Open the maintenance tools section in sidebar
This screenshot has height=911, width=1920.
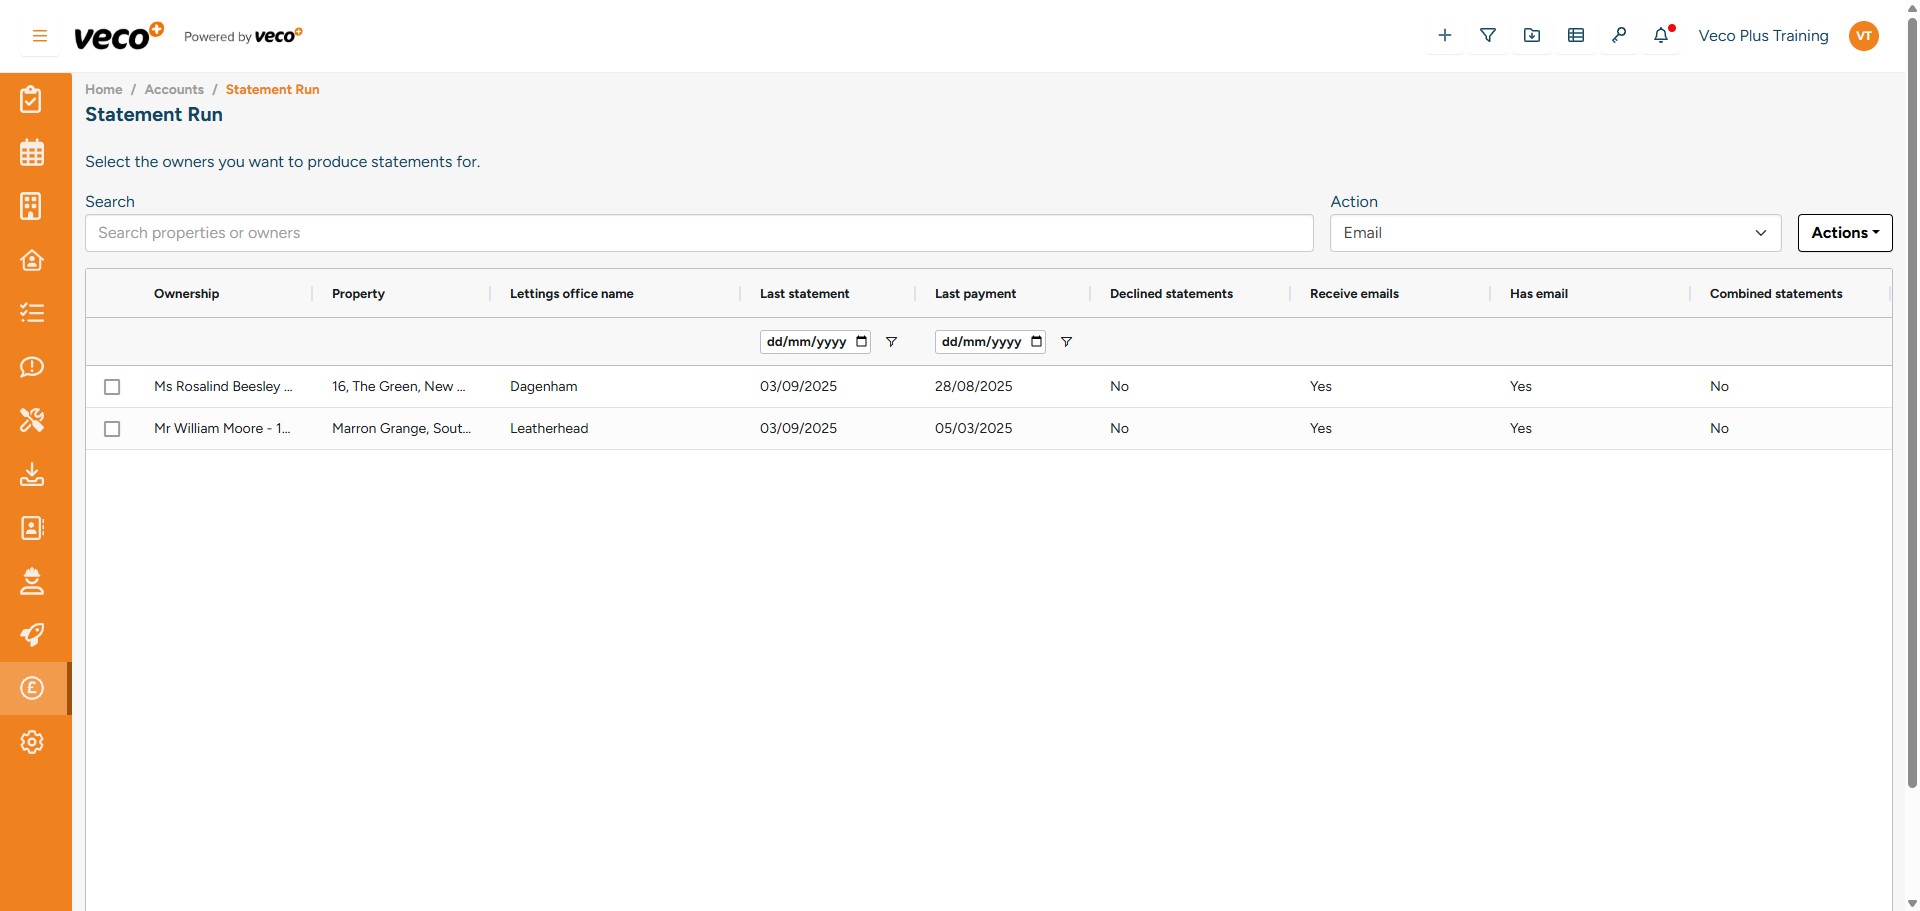coord(32,420)
